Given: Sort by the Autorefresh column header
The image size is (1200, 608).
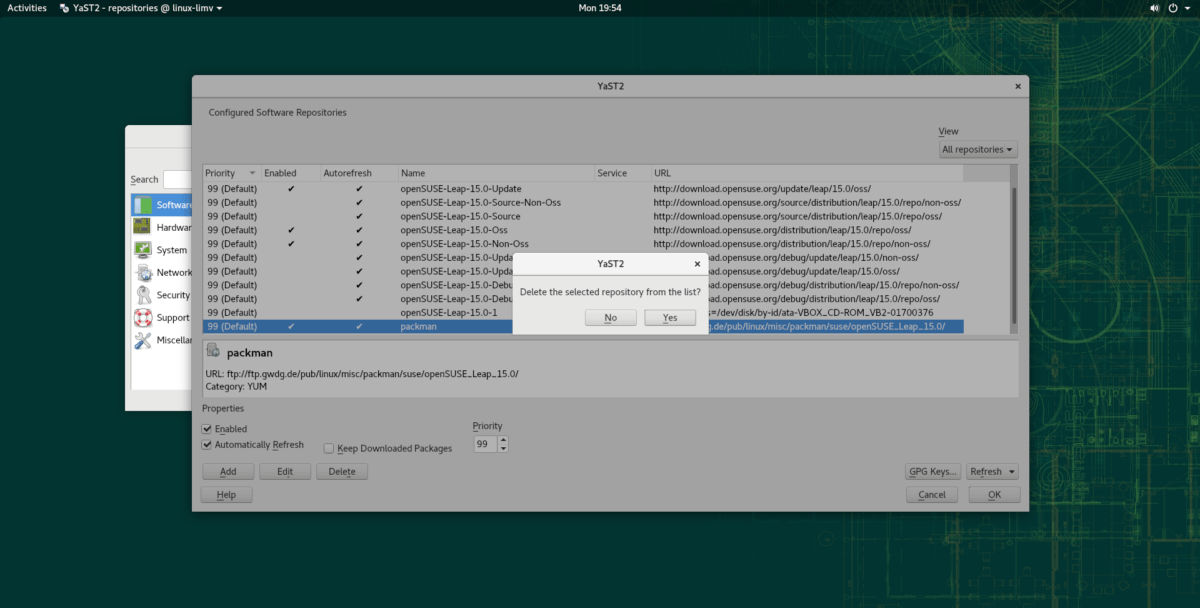Looking at the screenshot, I should pos(359,173).
